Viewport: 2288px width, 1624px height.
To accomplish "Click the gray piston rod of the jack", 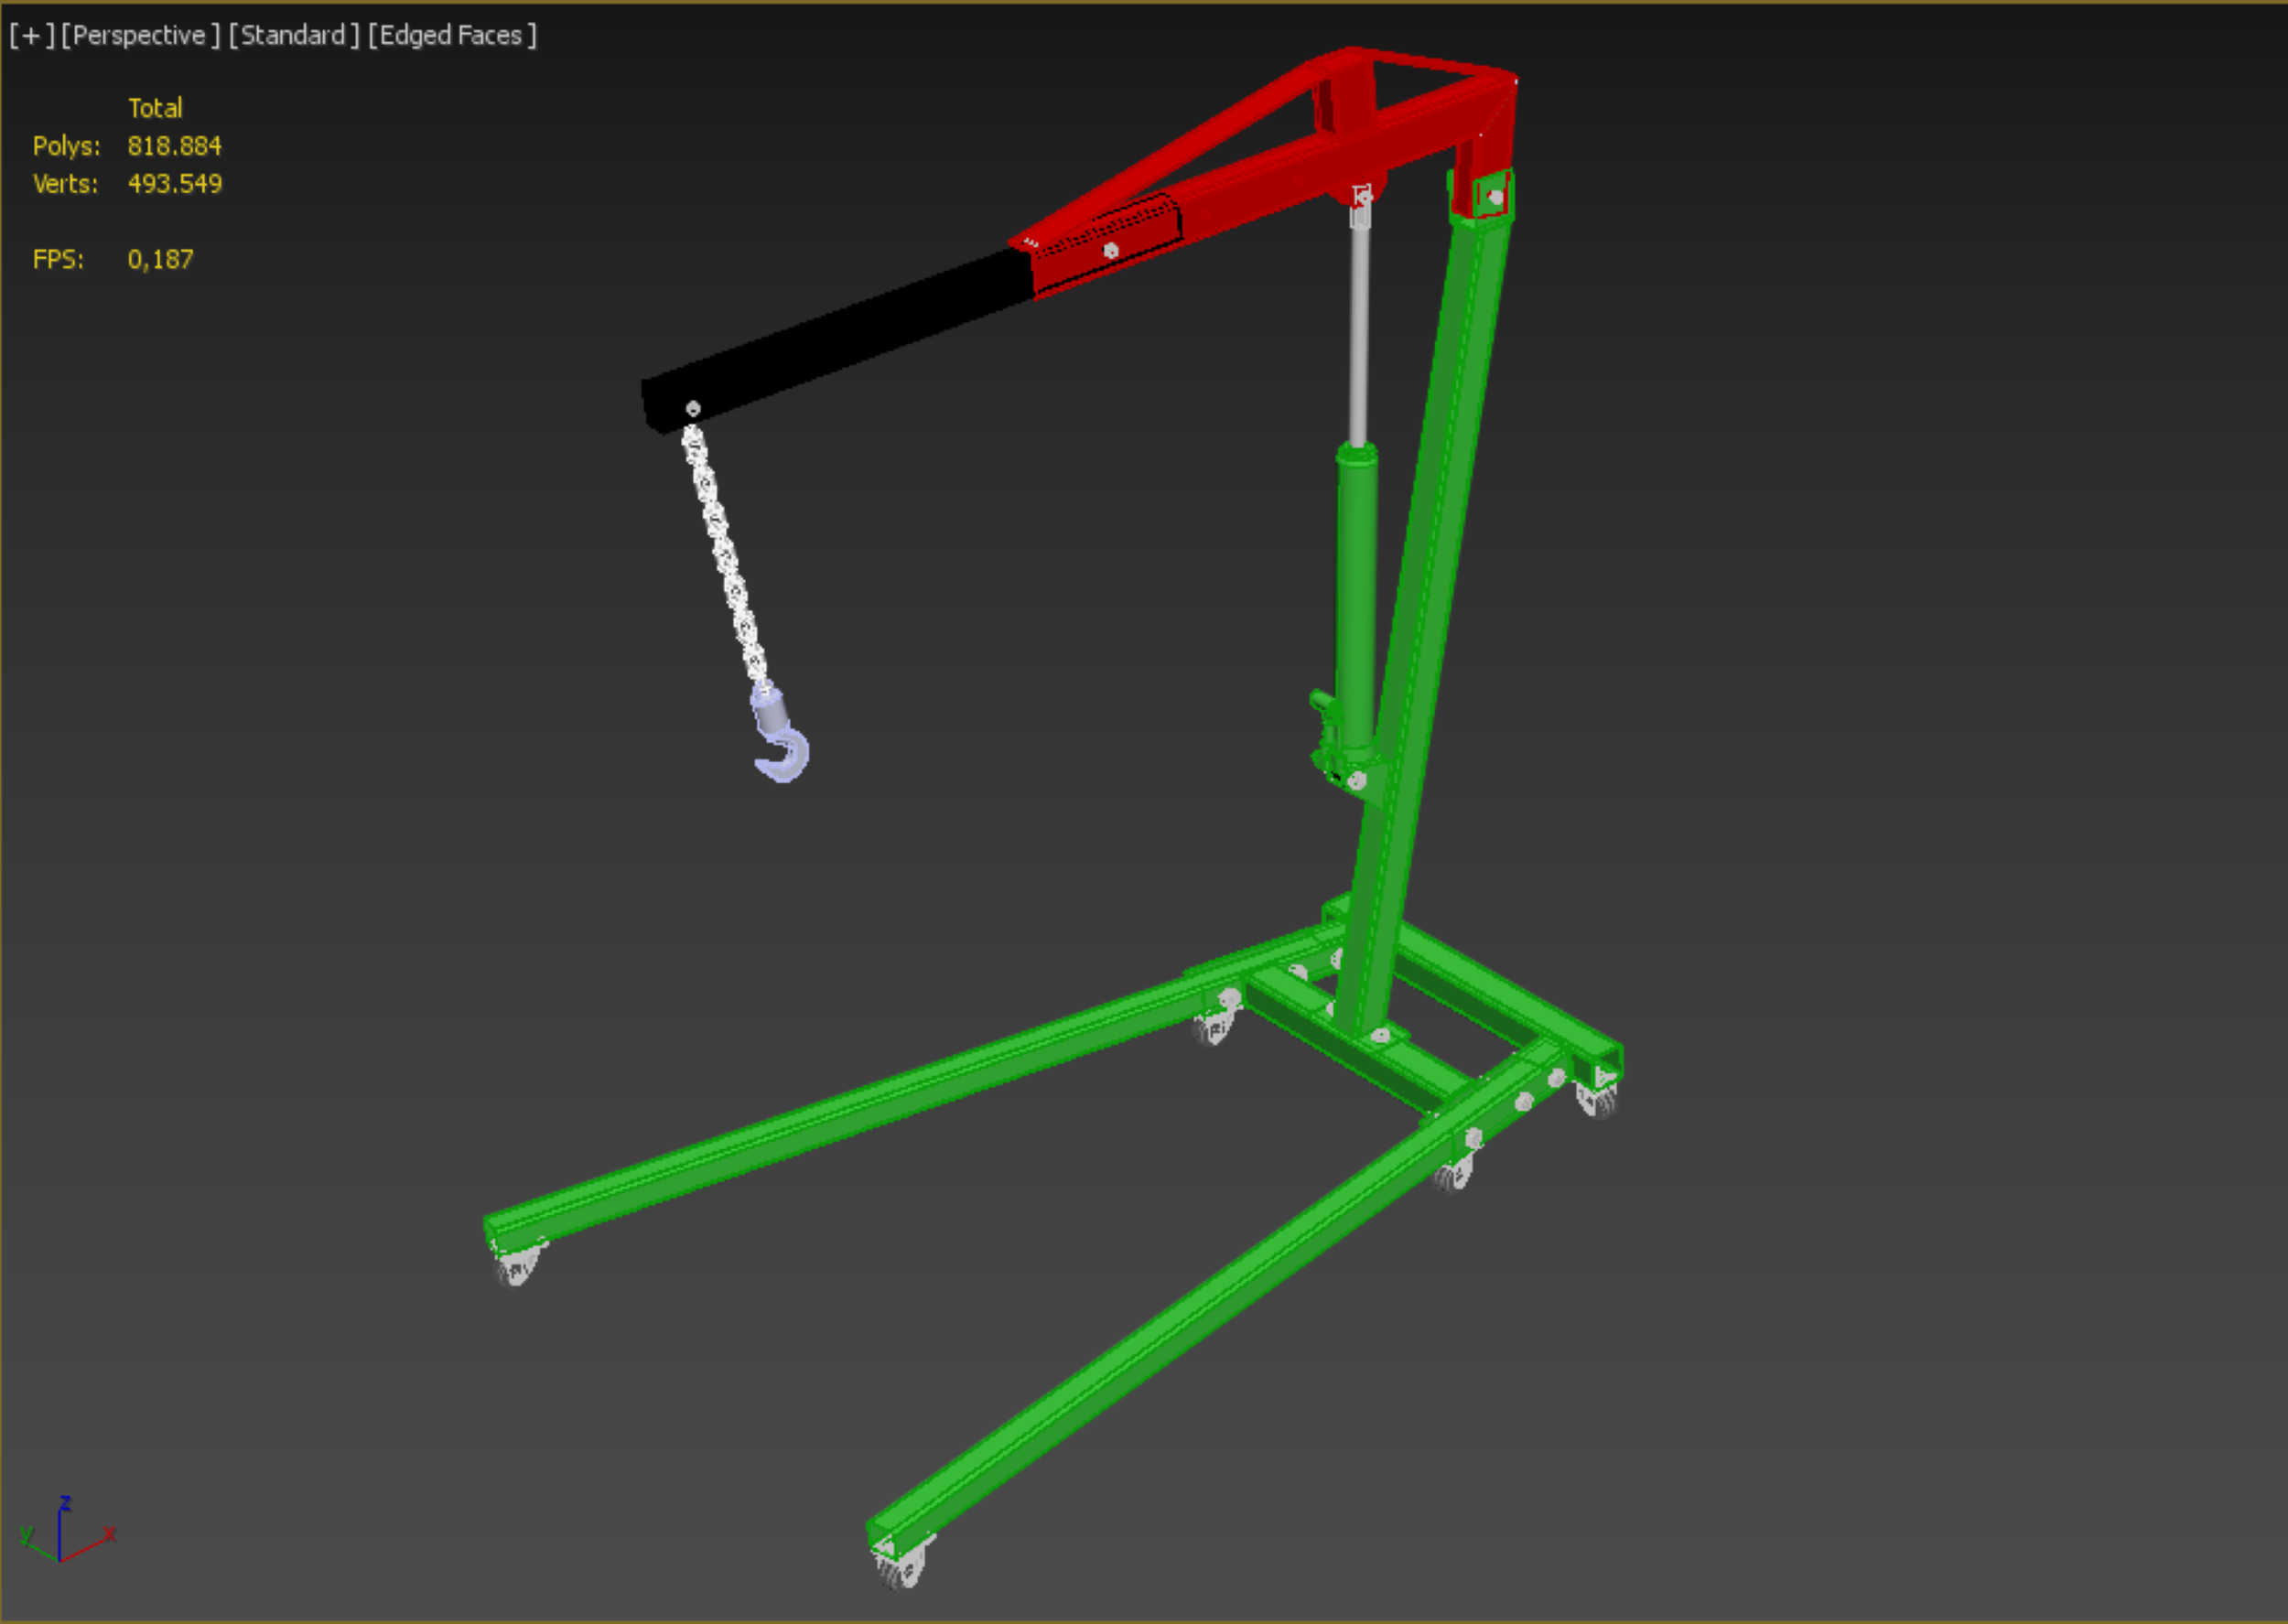I will click(x=1358, y=330).
